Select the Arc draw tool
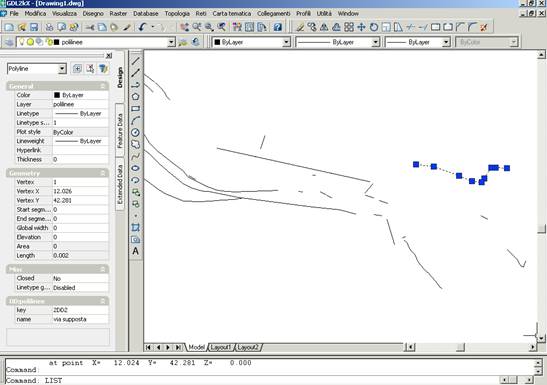The height and width of the screenshot is (385, 547). (x=135, y=121)
